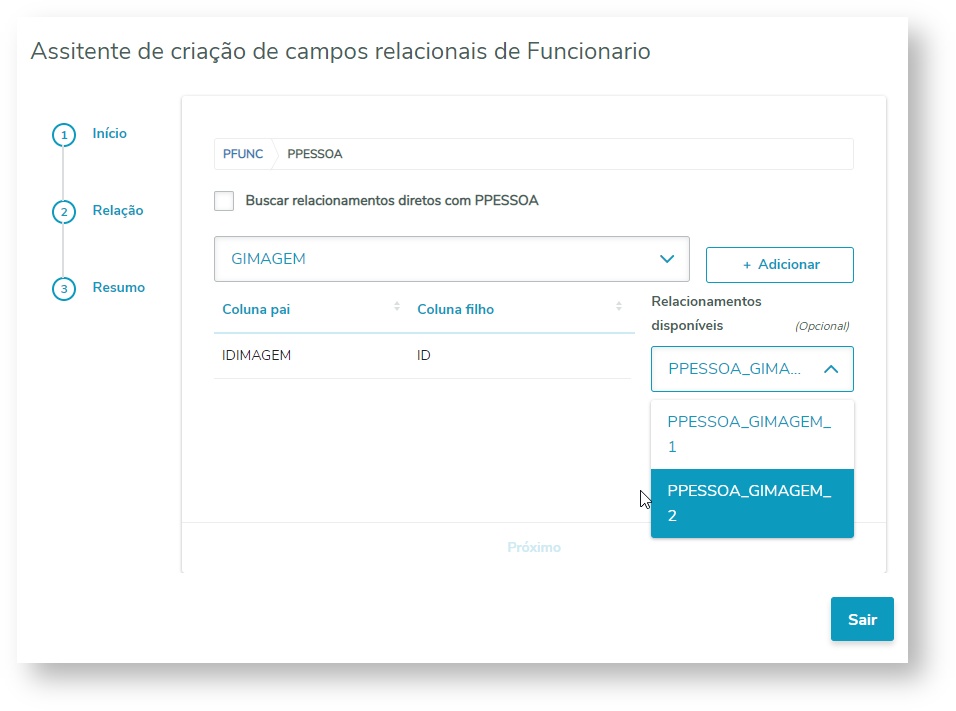The height and width of the screenshot is (711, 956).
Task: Open the GIMAGEM table dropdown
Action: tap(452, 259)
